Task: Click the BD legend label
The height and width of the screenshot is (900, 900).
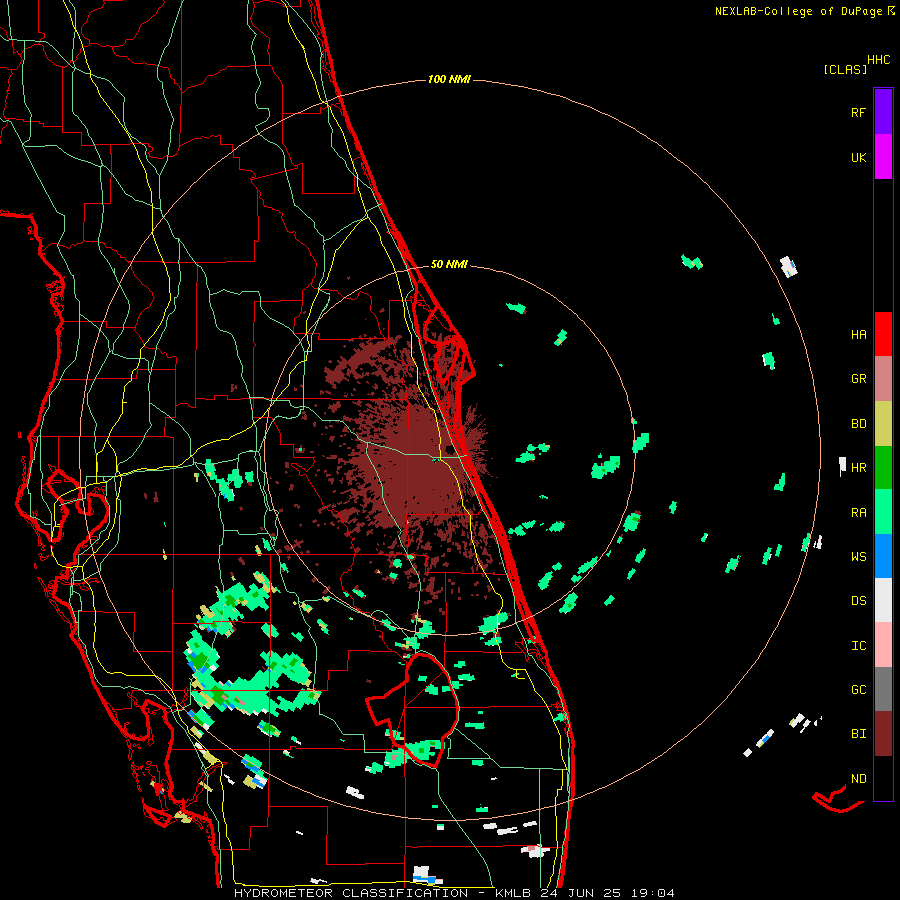Action: [x=858, y=424]
